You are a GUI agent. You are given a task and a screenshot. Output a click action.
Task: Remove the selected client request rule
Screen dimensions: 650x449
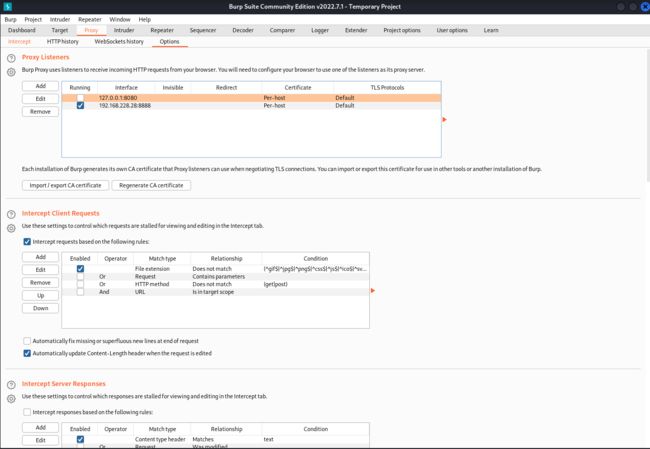(40, 283)
